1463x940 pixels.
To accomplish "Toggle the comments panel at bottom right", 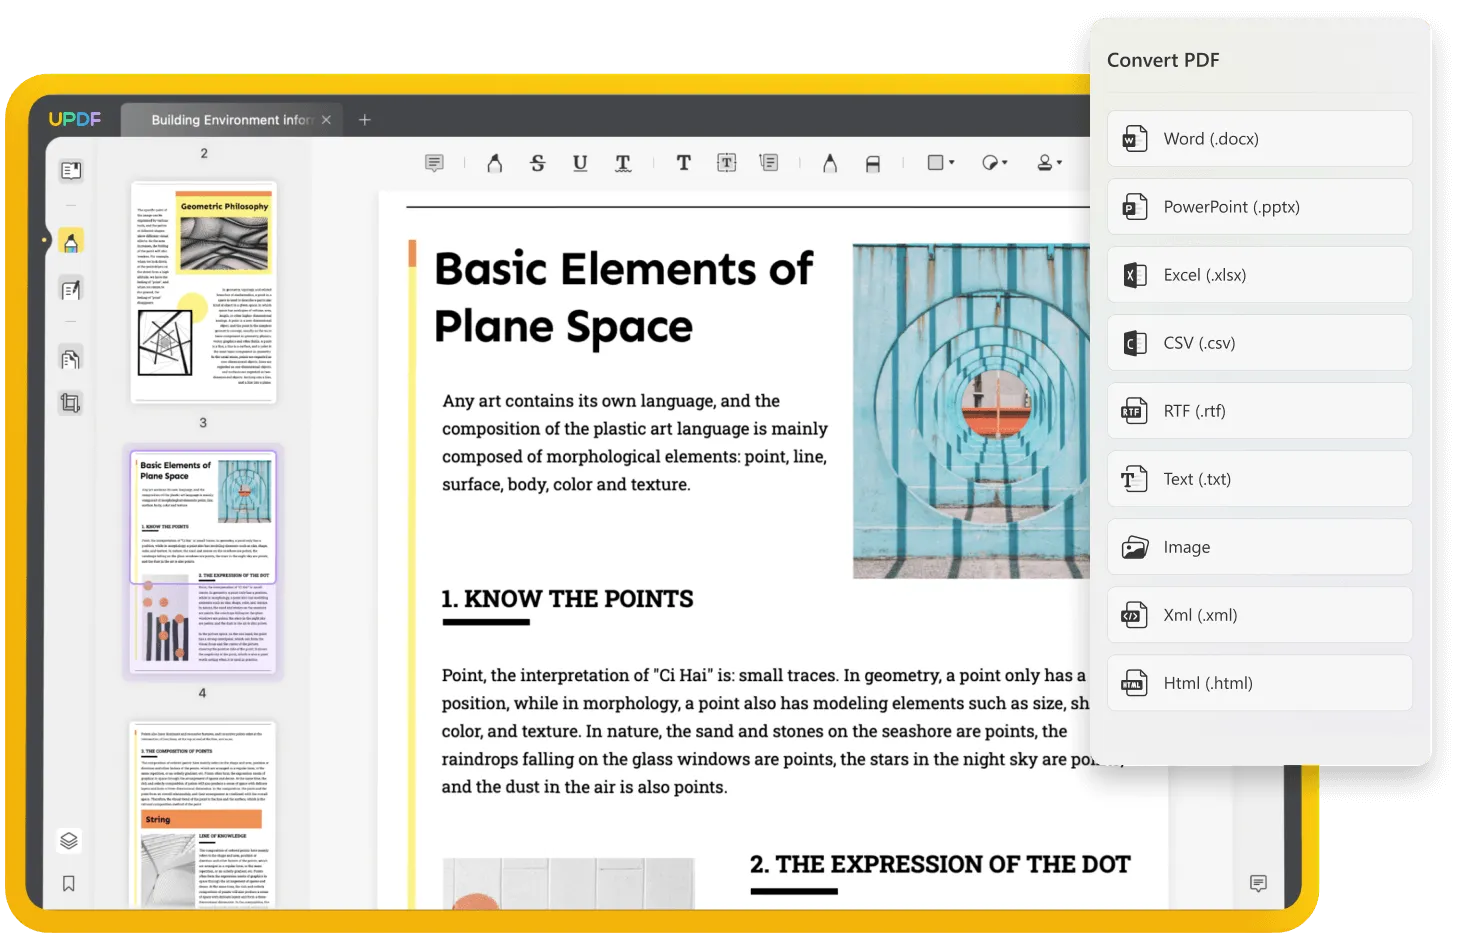I will [x=1258, y=883].
